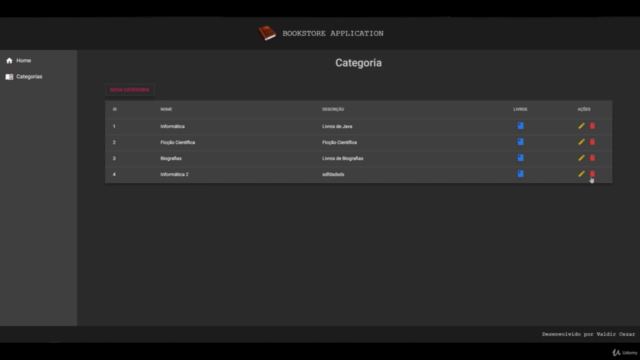The image size is (640, 360).
Task: Click the Ações column header
Action: click(x=584, y=109)
